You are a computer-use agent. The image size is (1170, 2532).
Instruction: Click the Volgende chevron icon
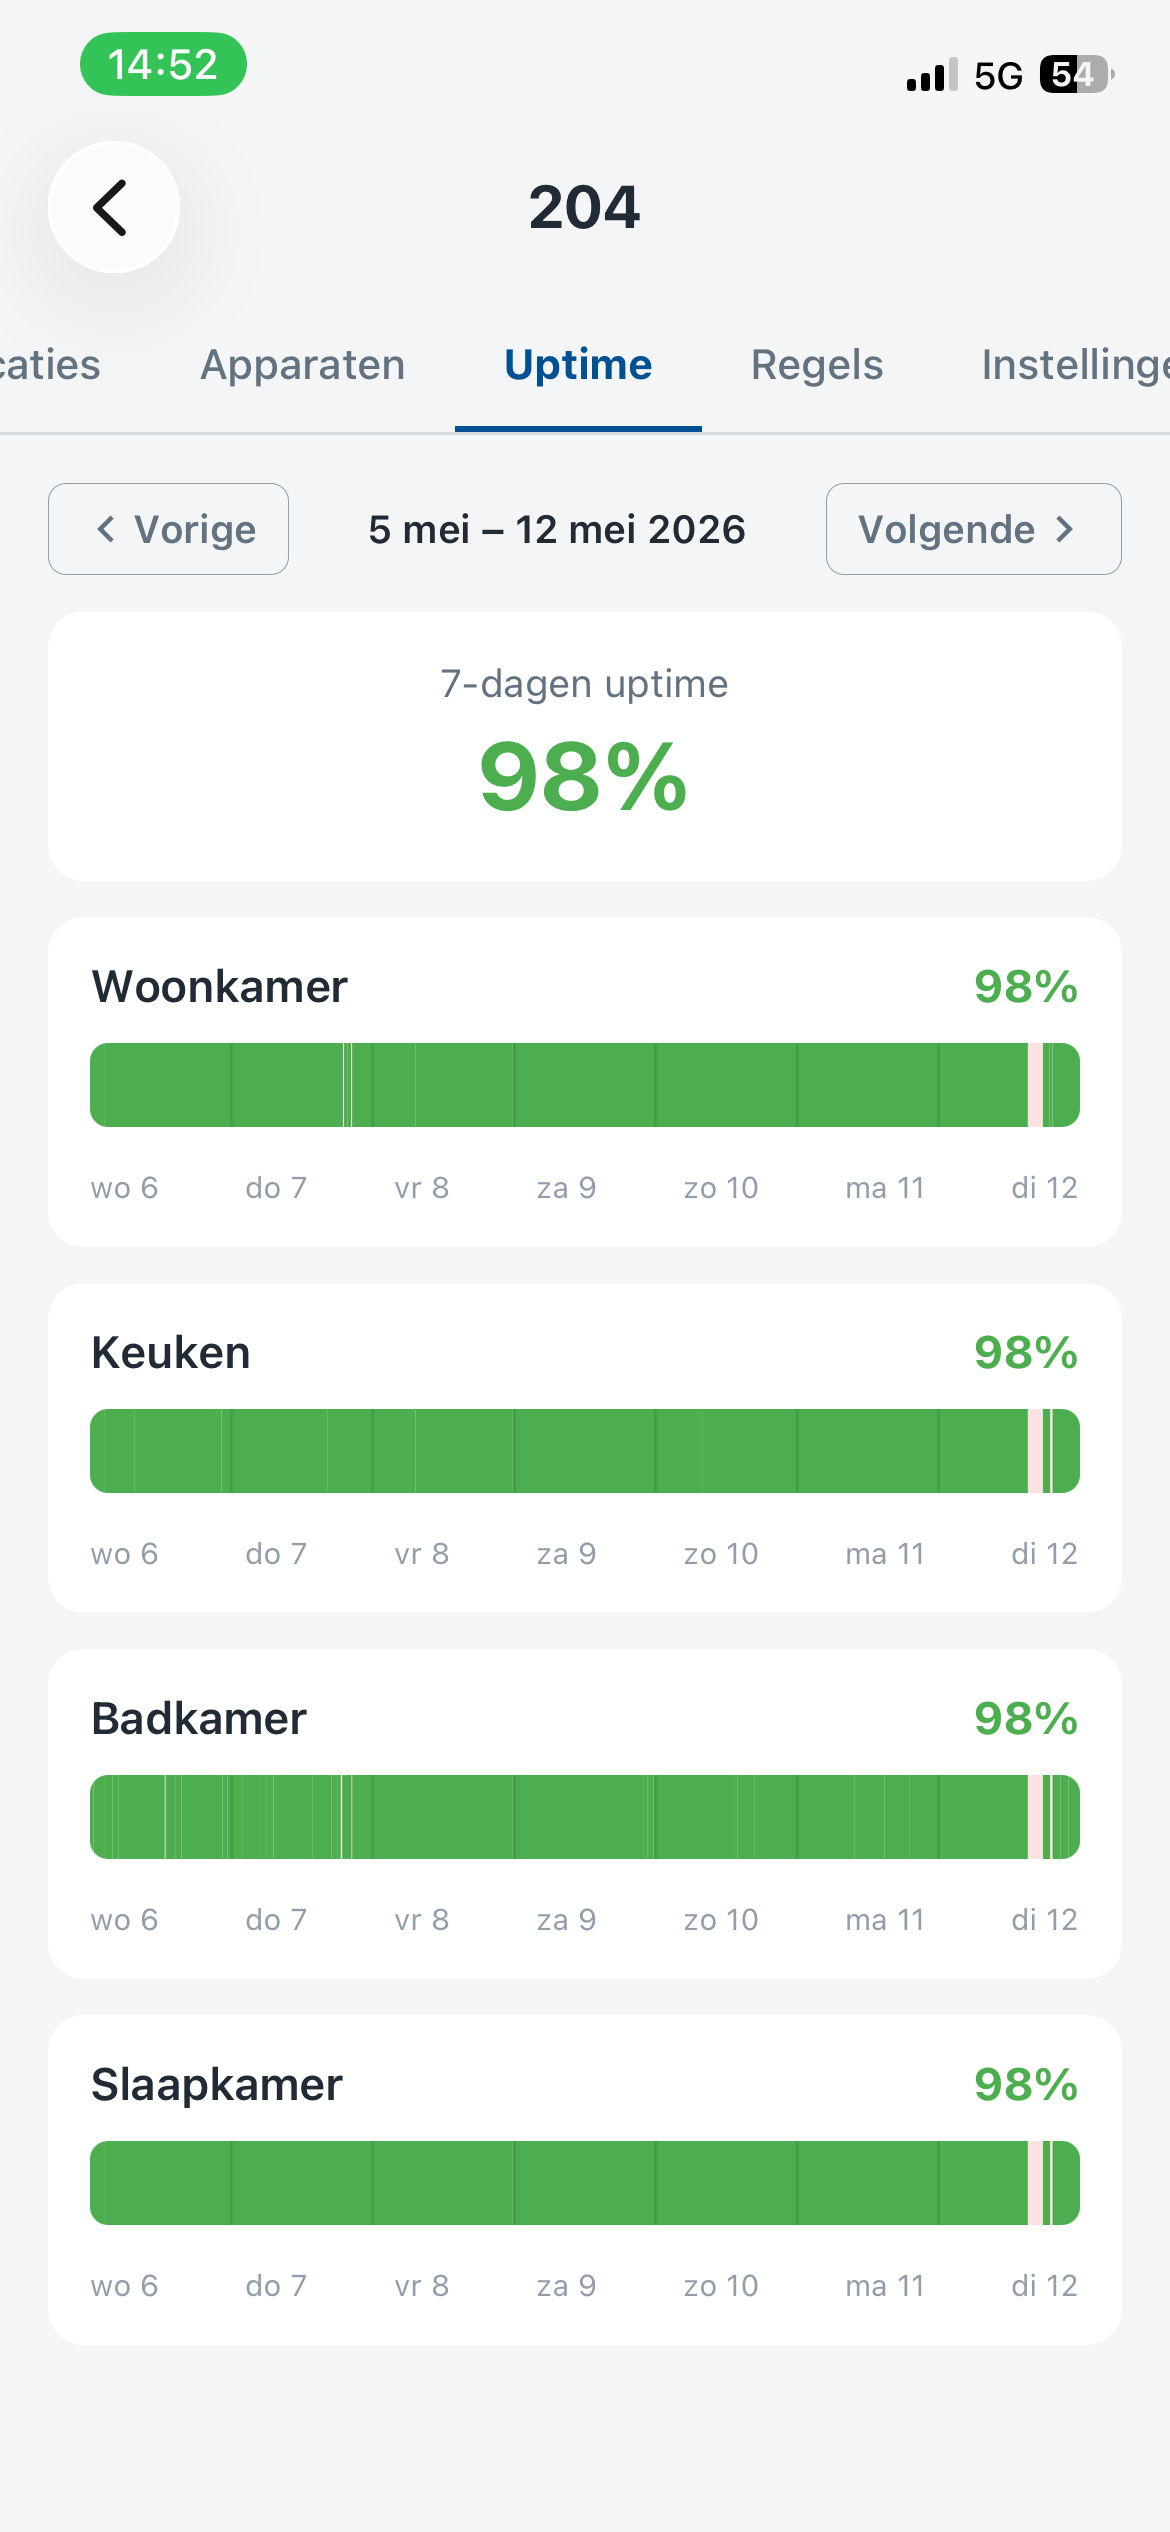pyautogui.click(x=1065, y=529)
